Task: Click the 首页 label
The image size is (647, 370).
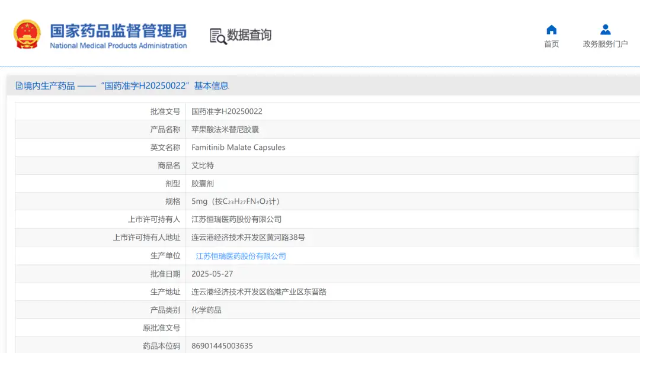Action: (x=551, y=44)
